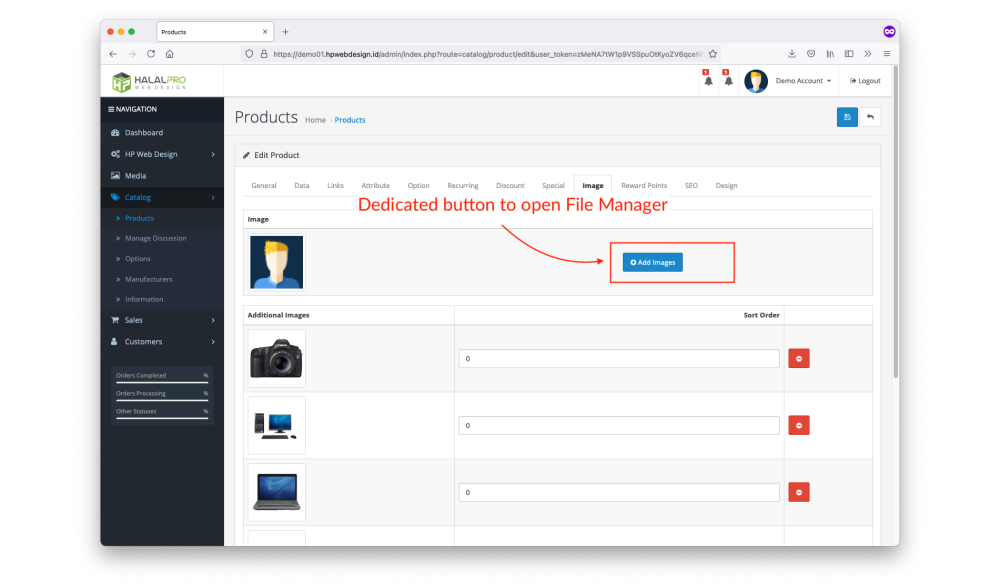Remove the desktop computer image row

click(799, 425)
